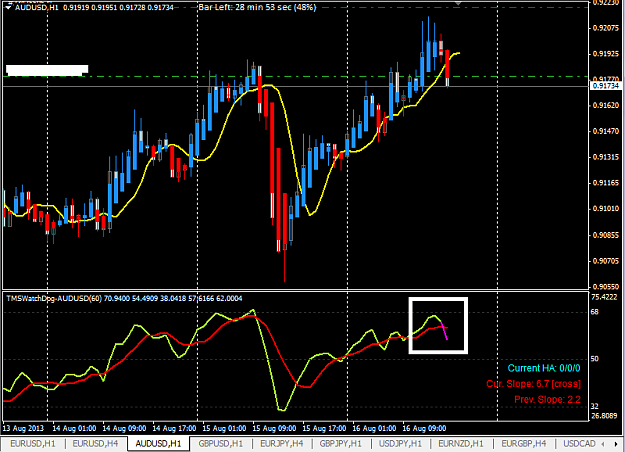The image size is (625, 452).
Task: Switch to the GBPUSD,H1 chart tab
Action: coord(220,444)
